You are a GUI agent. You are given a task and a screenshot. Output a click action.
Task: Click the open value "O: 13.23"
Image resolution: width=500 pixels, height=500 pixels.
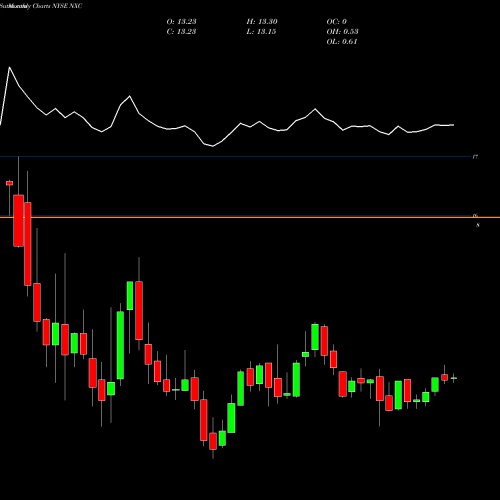[181, 22]
